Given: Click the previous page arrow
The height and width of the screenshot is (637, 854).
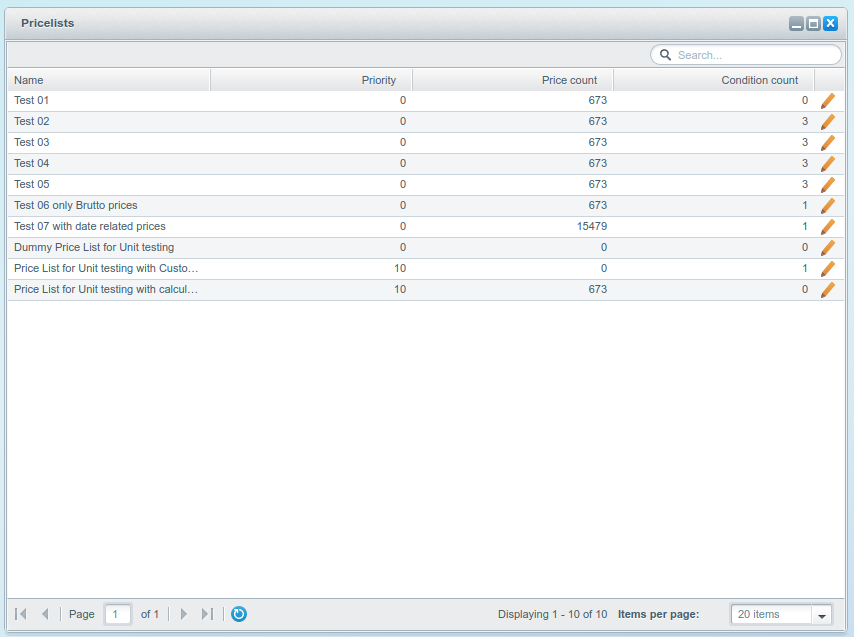Looking at the screenshot, I should point(45,614).
